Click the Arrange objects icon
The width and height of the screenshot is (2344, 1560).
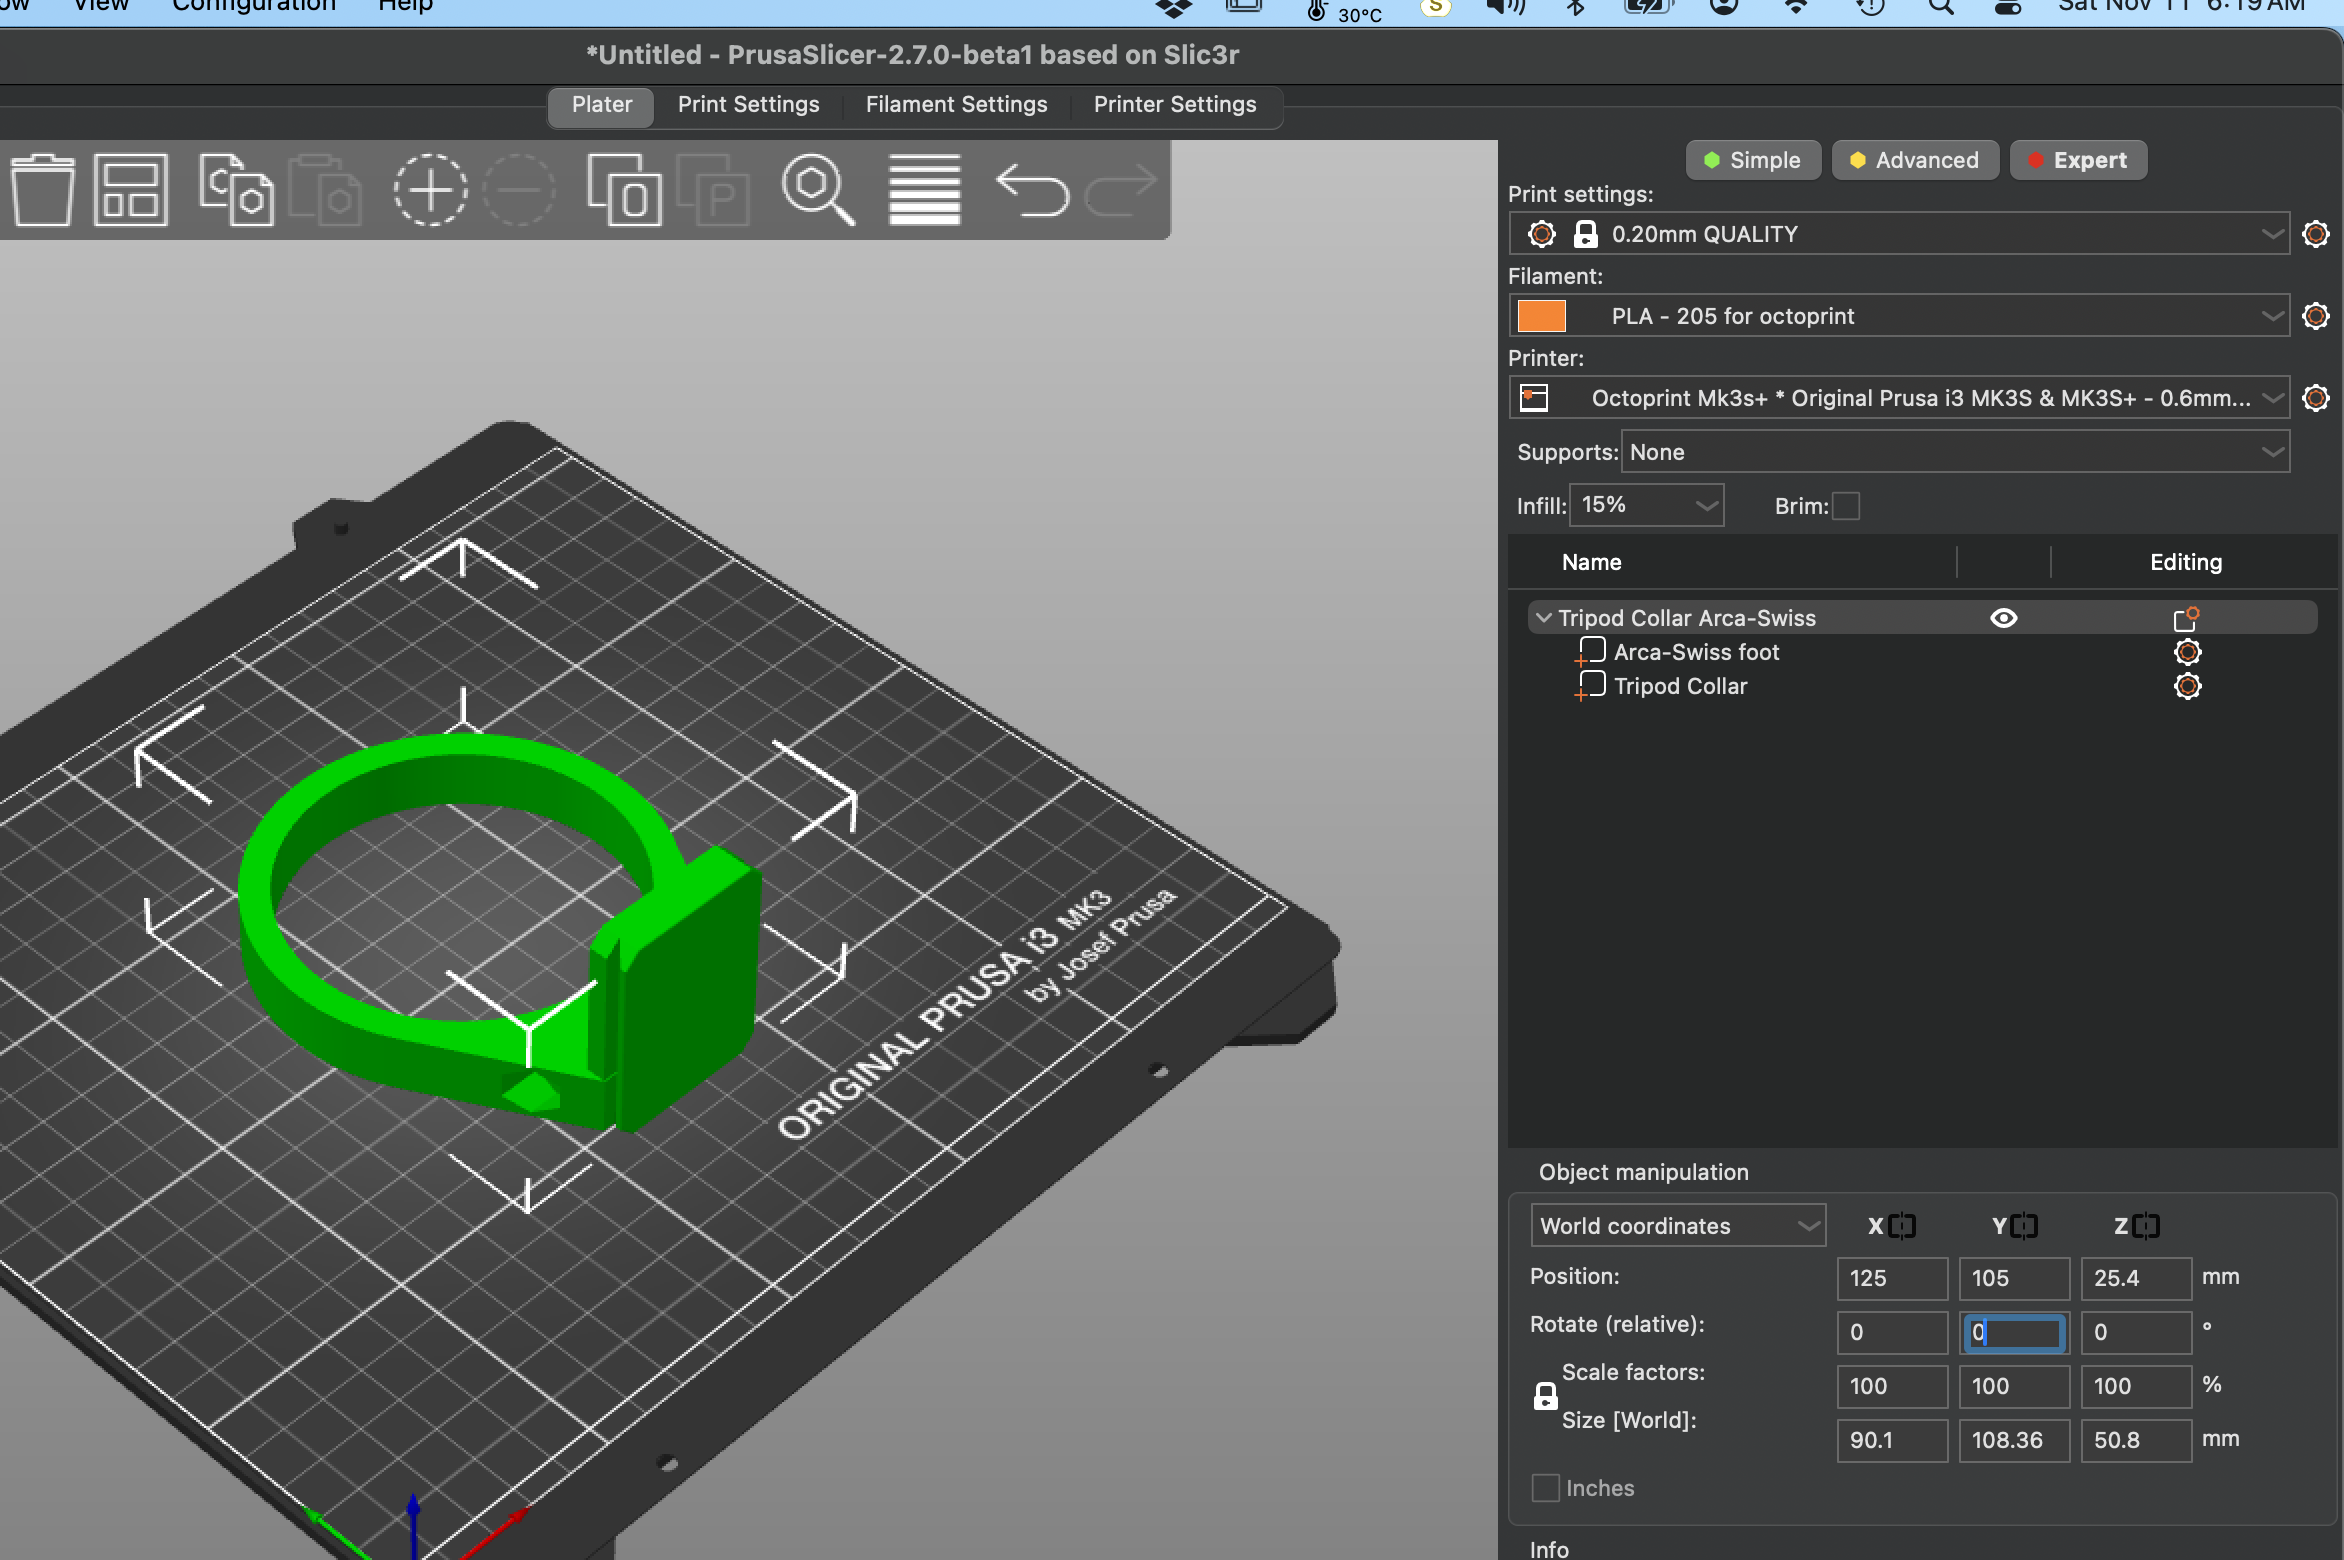130,190
